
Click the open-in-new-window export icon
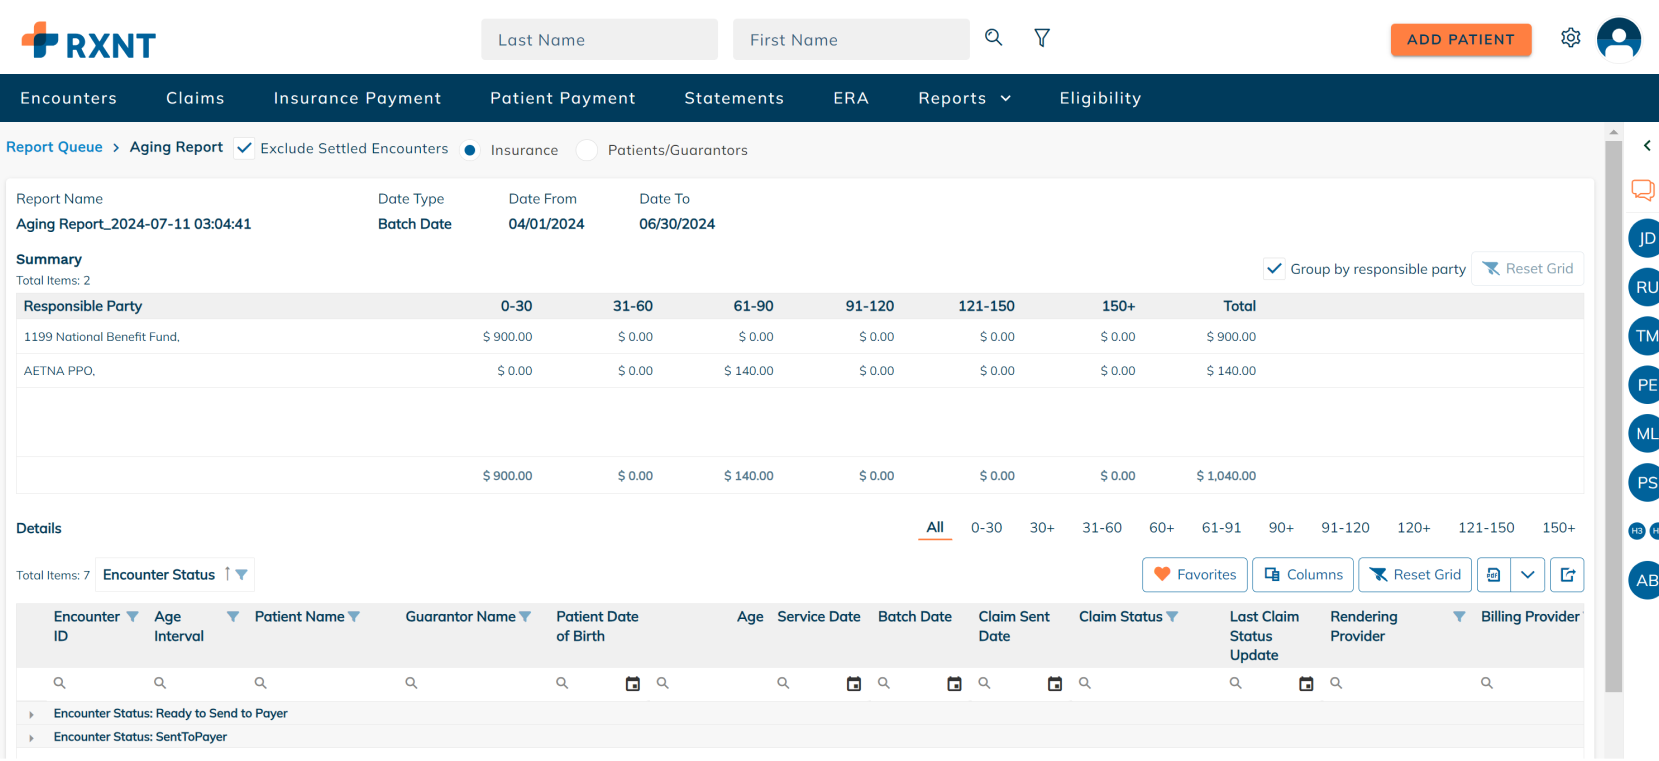[1567, 575]
